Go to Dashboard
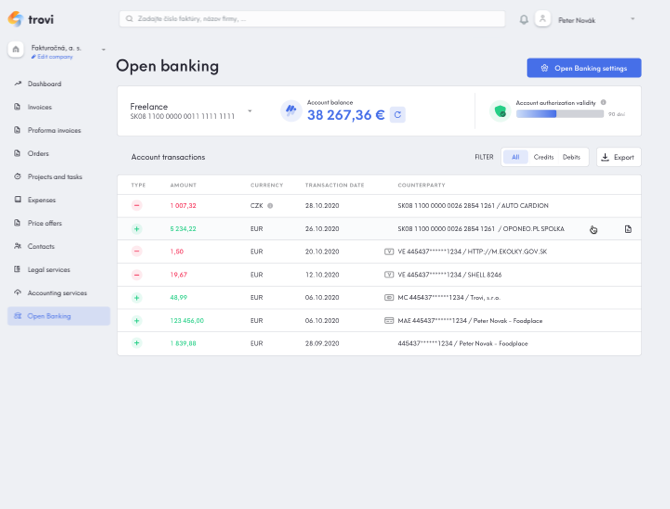 click(44, 84)
